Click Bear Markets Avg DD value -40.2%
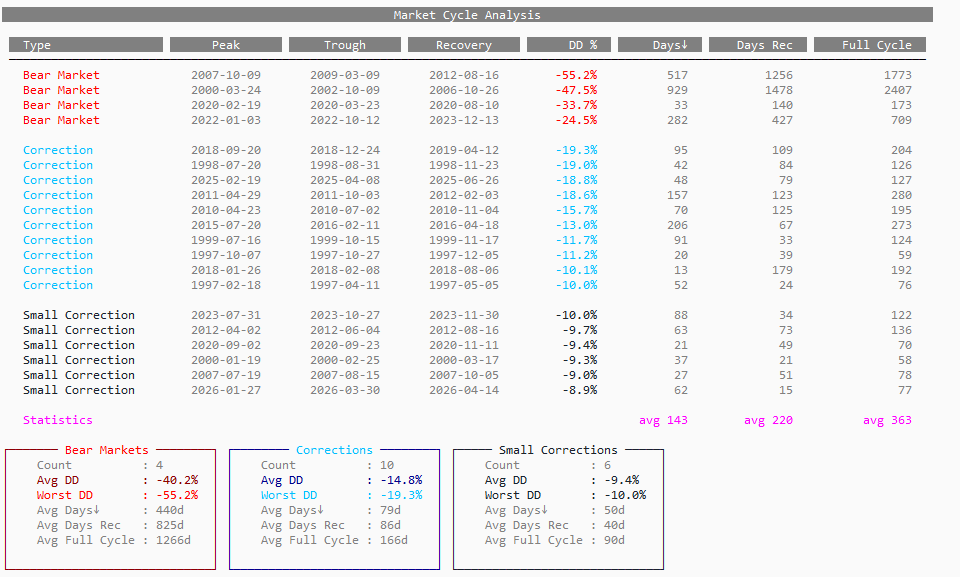This screenshot has height=577, width=960. point(177,480)
